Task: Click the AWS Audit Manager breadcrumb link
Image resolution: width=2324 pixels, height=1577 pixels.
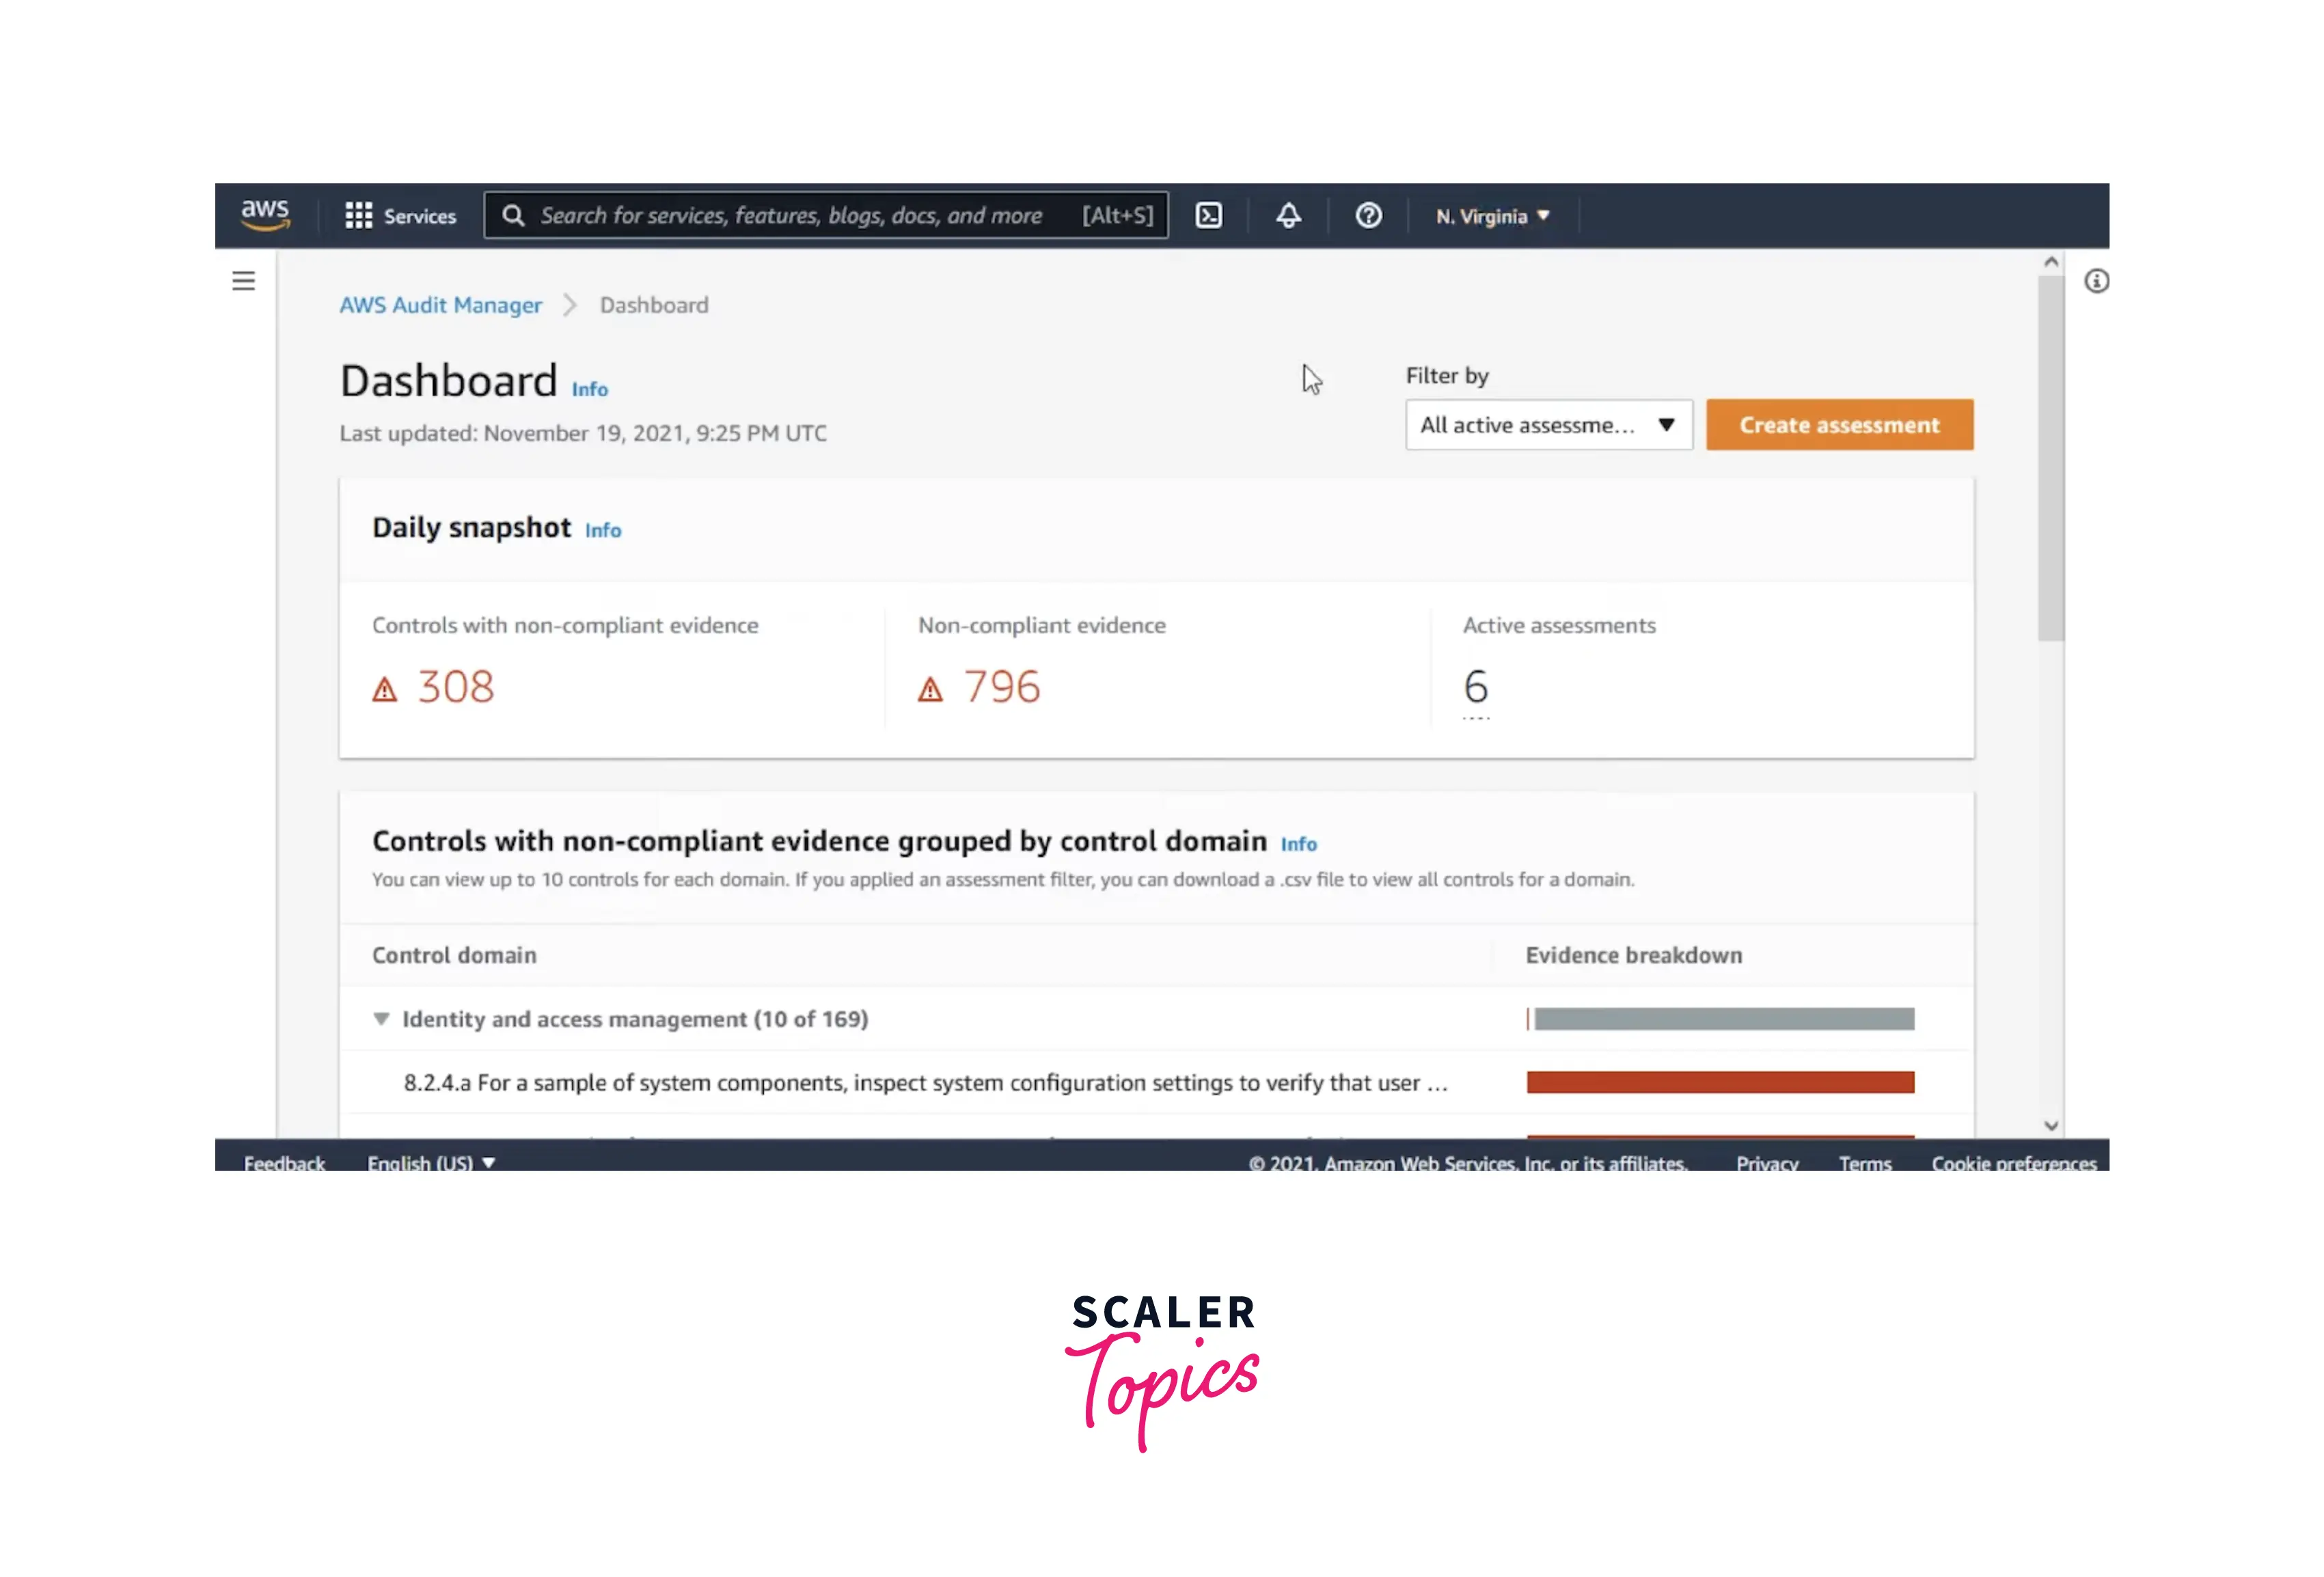Action: (x=440, y=305)
